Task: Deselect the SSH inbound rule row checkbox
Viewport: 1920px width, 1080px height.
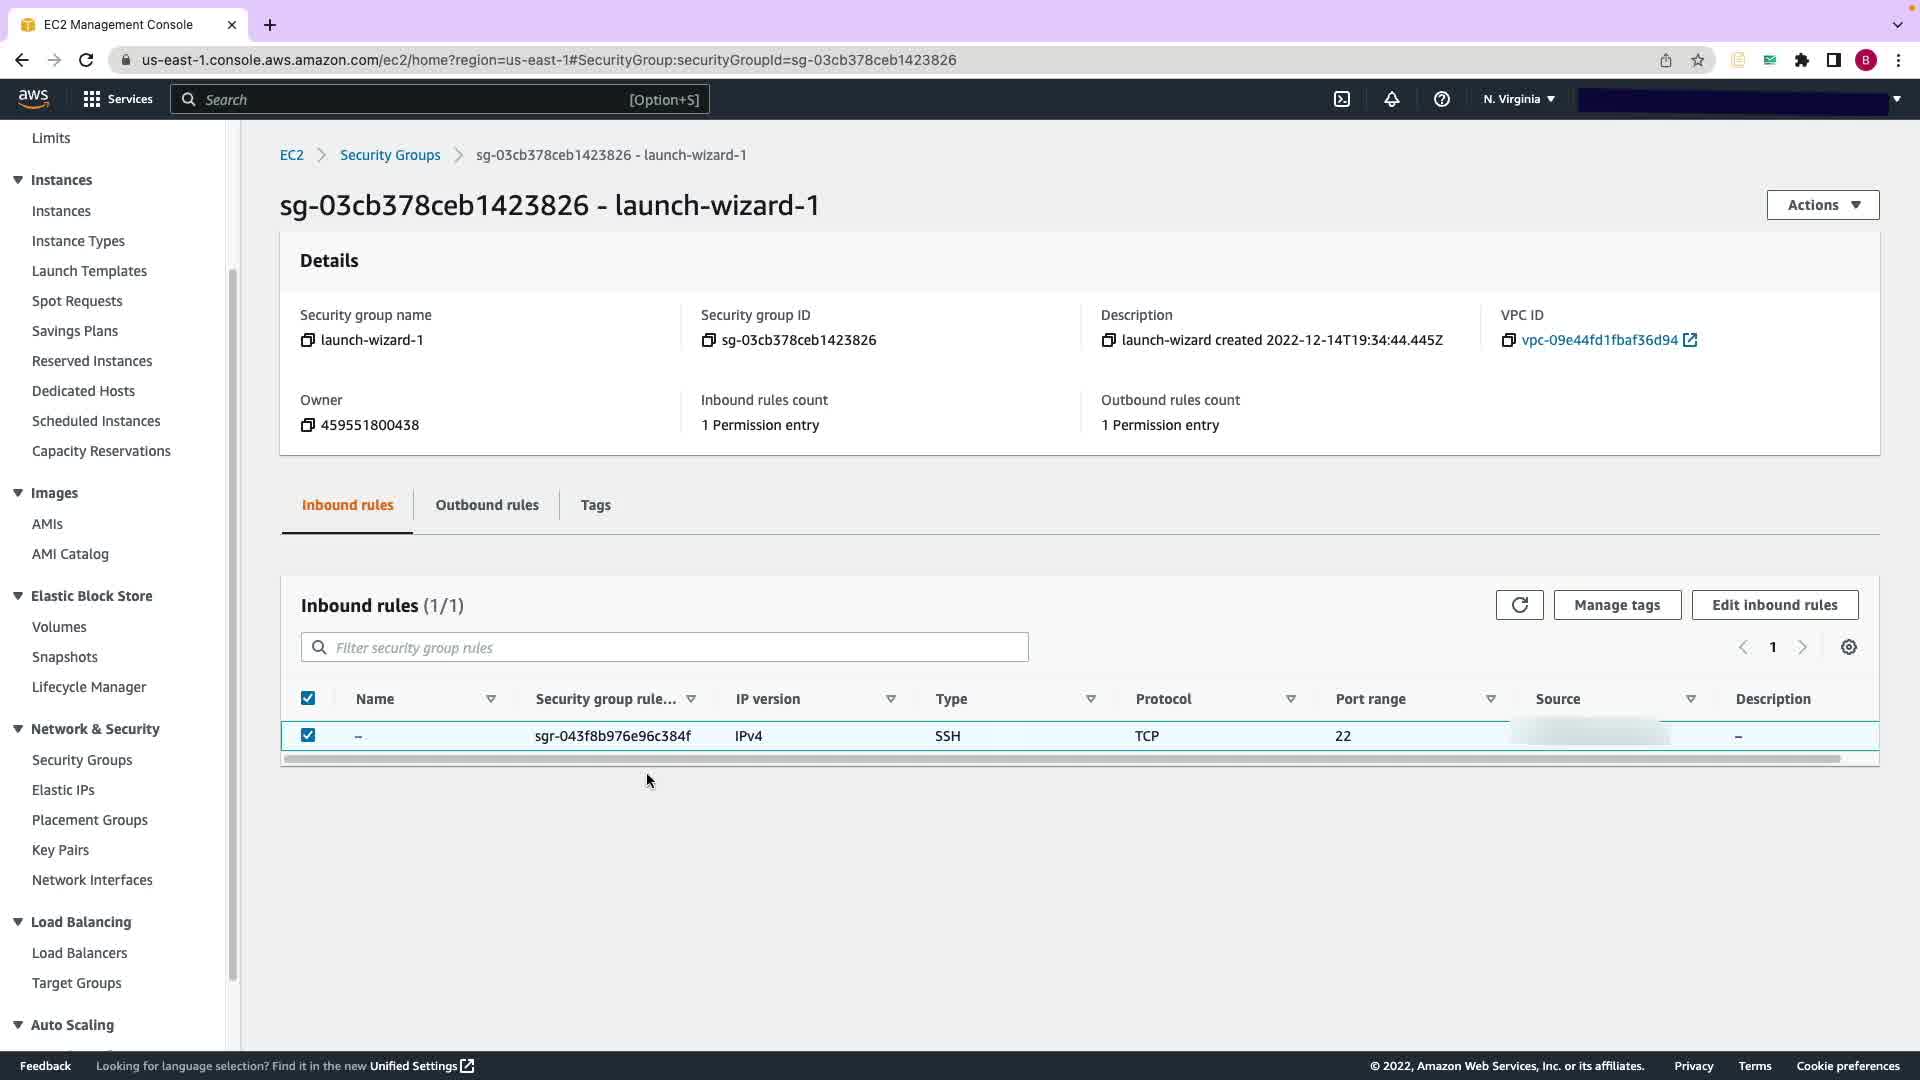Action: 308,735
